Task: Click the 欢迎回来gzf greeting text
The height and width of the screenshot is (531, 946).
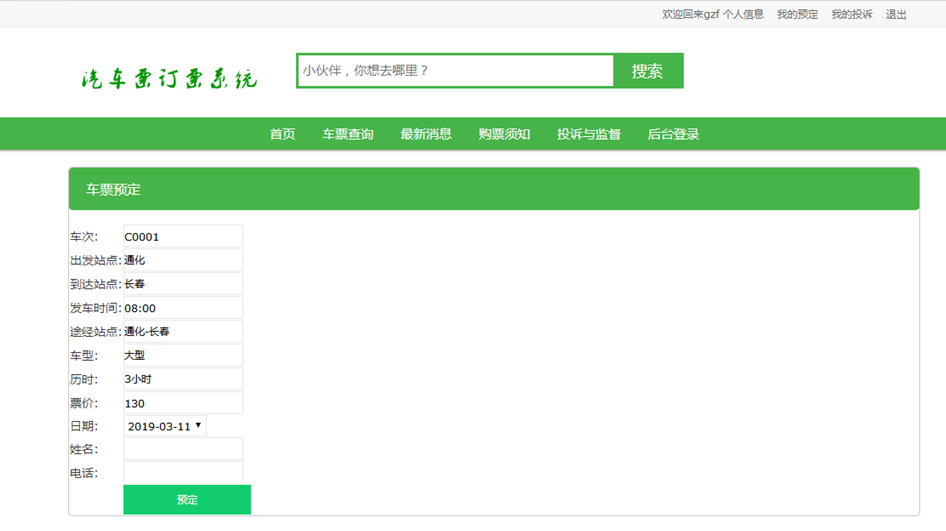Action: coord(691,14)
